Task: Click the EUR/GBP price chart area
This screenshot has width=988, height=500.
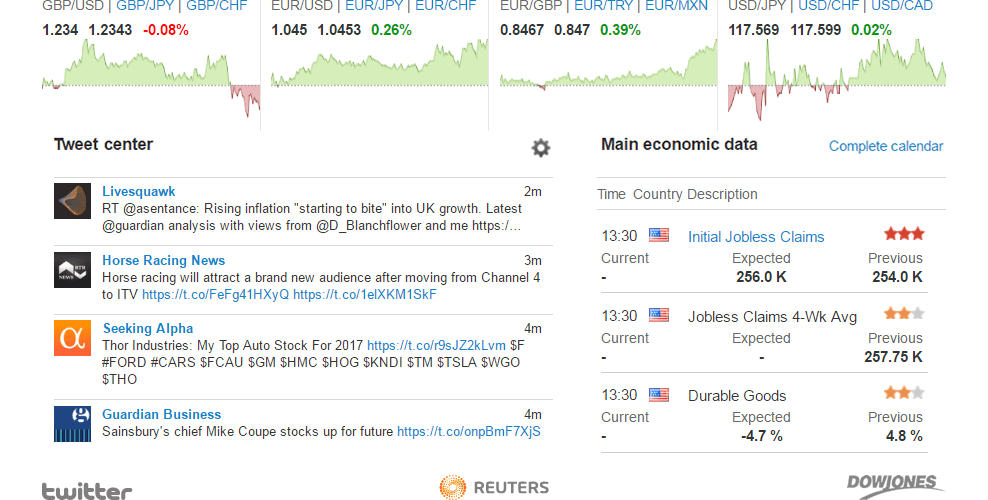Action: coord(608,81)
